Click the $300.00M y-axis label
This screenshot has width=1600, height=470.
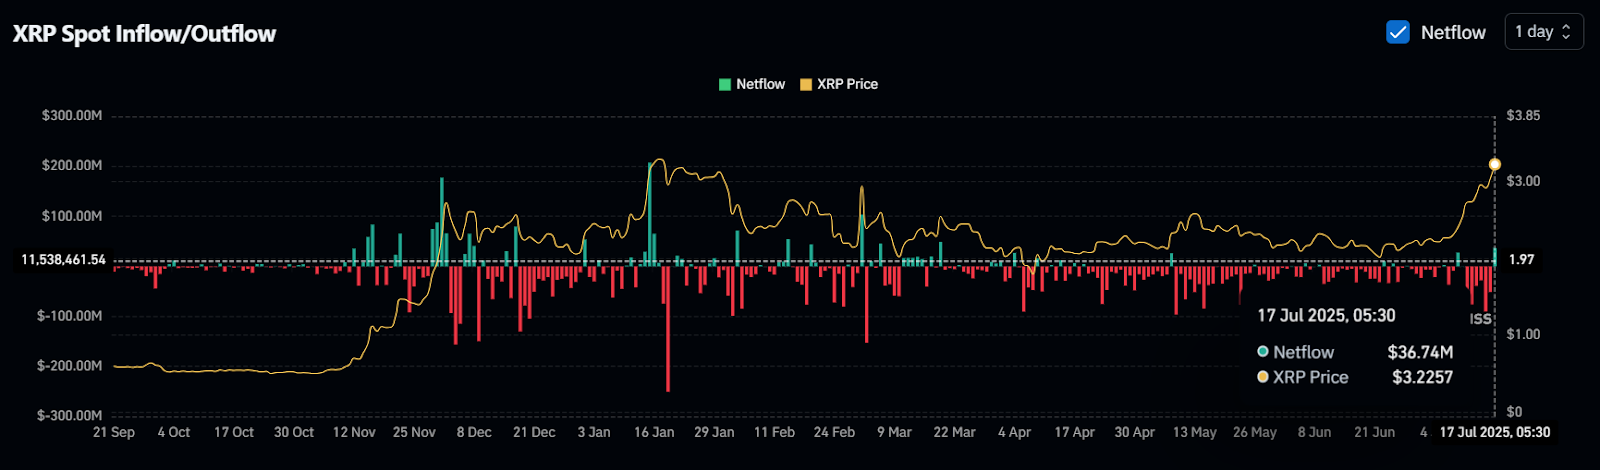coord(72,116)
